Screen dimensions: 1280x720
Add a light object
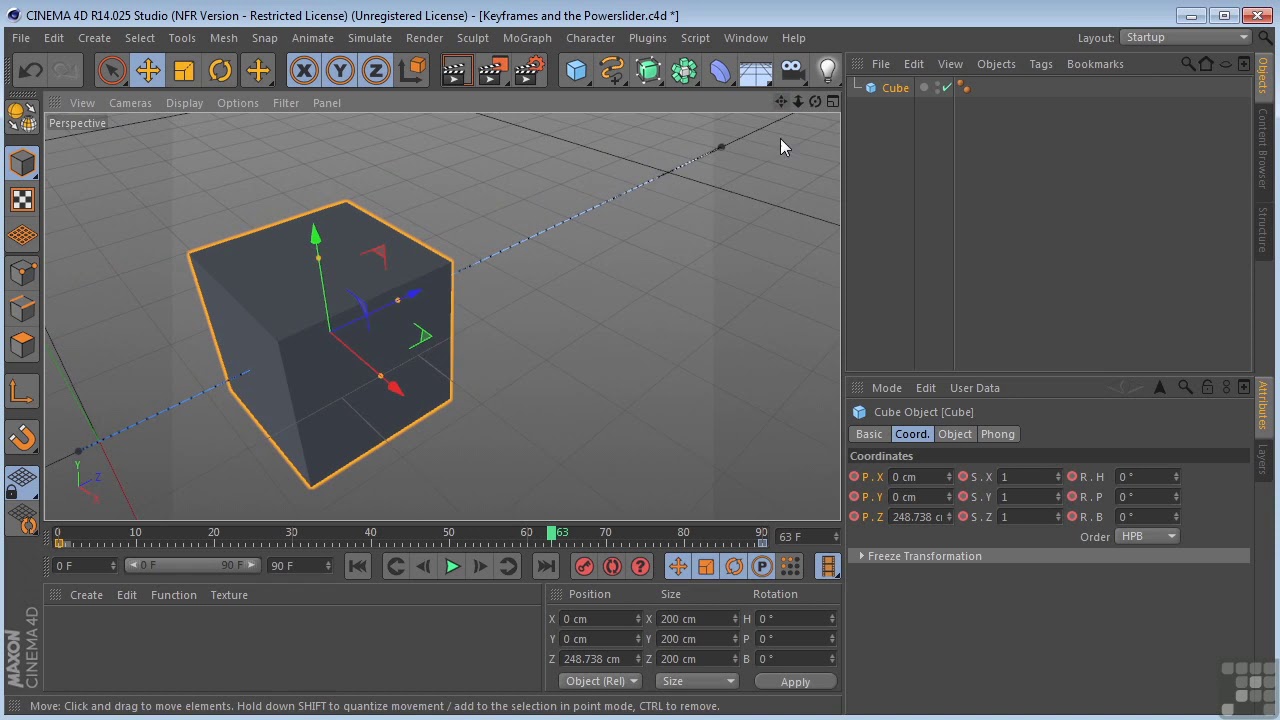coord(828,70)
